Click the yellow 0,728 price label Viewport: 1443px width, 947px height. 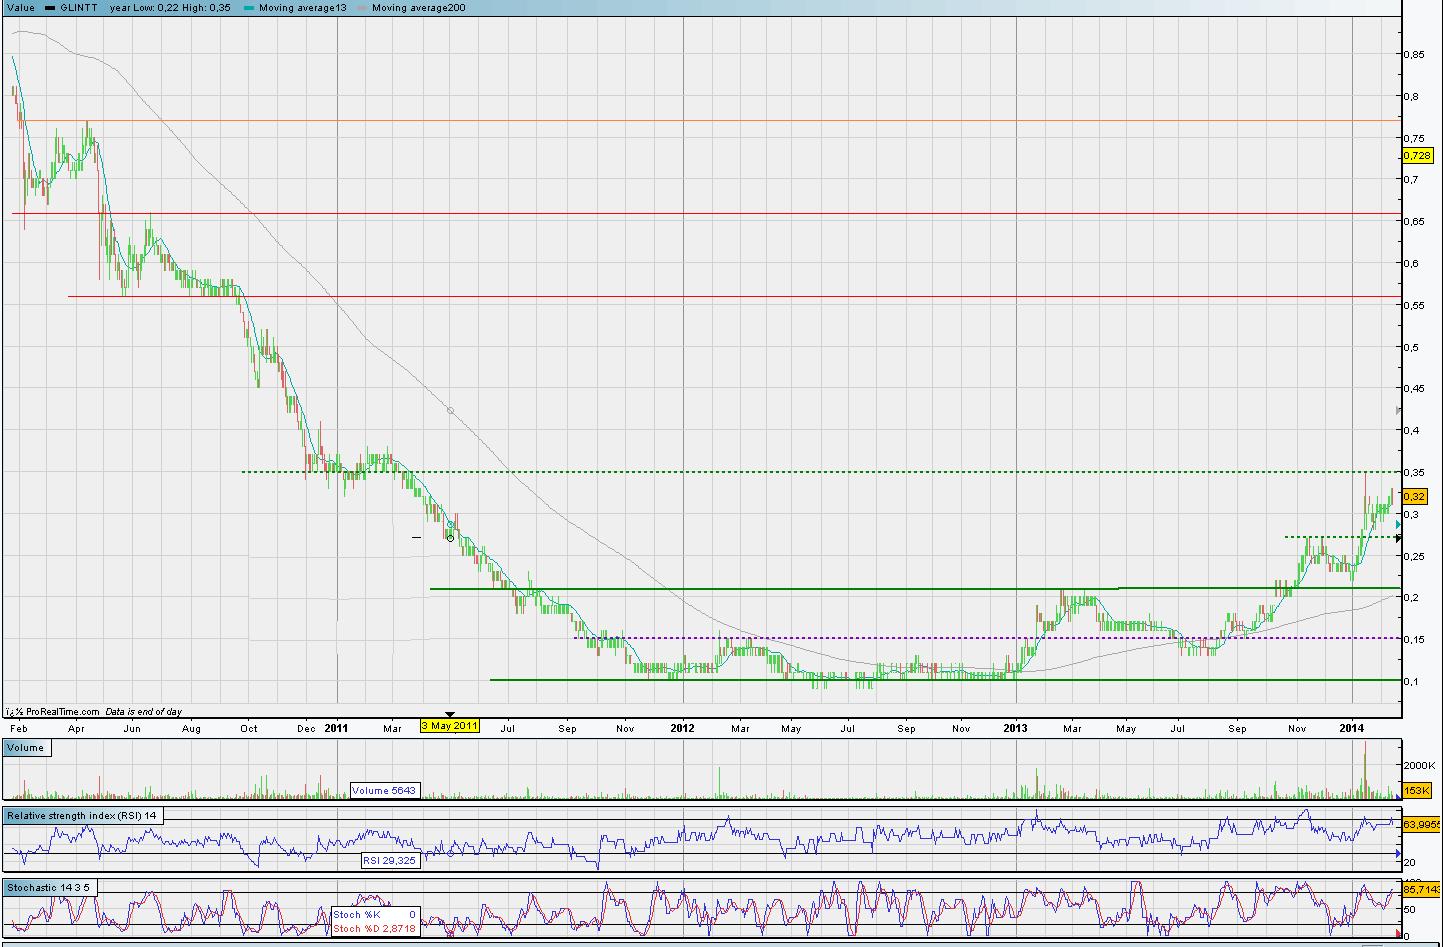[1417, 155]
